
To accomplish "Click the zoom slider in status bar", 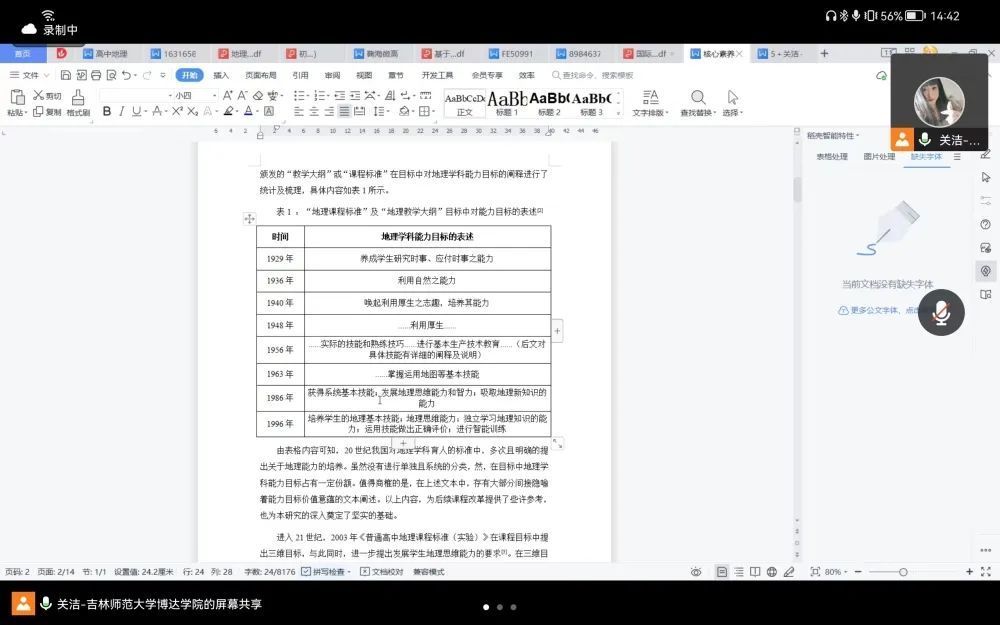I will click(903, 572).
